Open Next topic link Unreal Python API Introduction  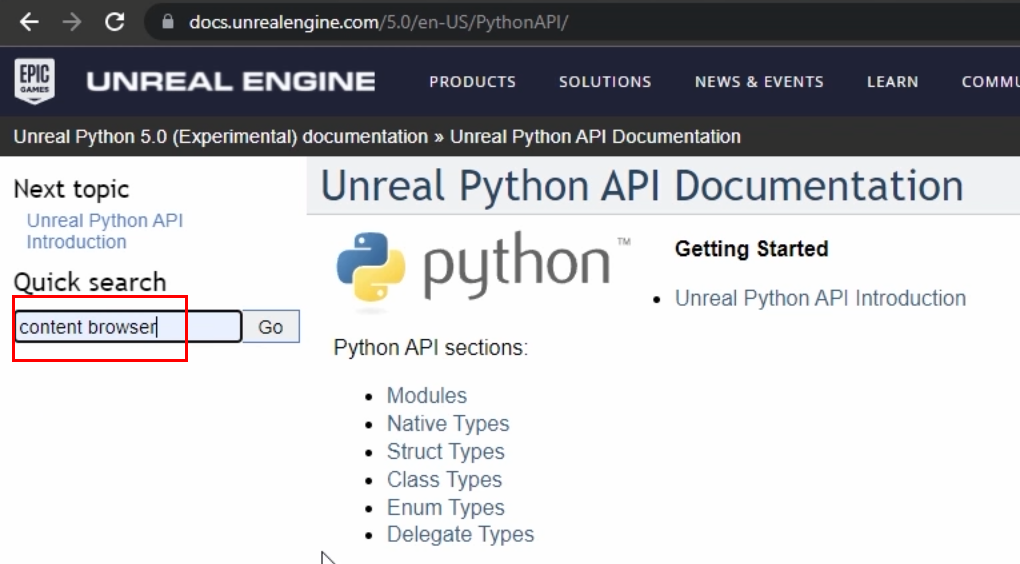click(x=105, y=231)
